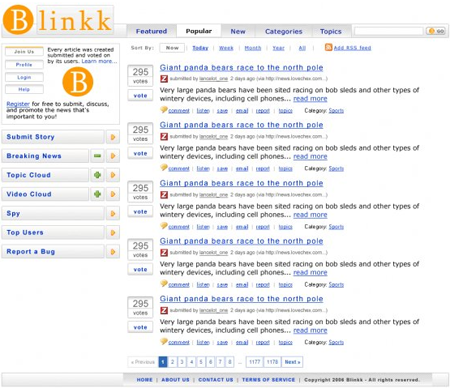Expand Video Cloud with the plus icon

tap(97, 194)
